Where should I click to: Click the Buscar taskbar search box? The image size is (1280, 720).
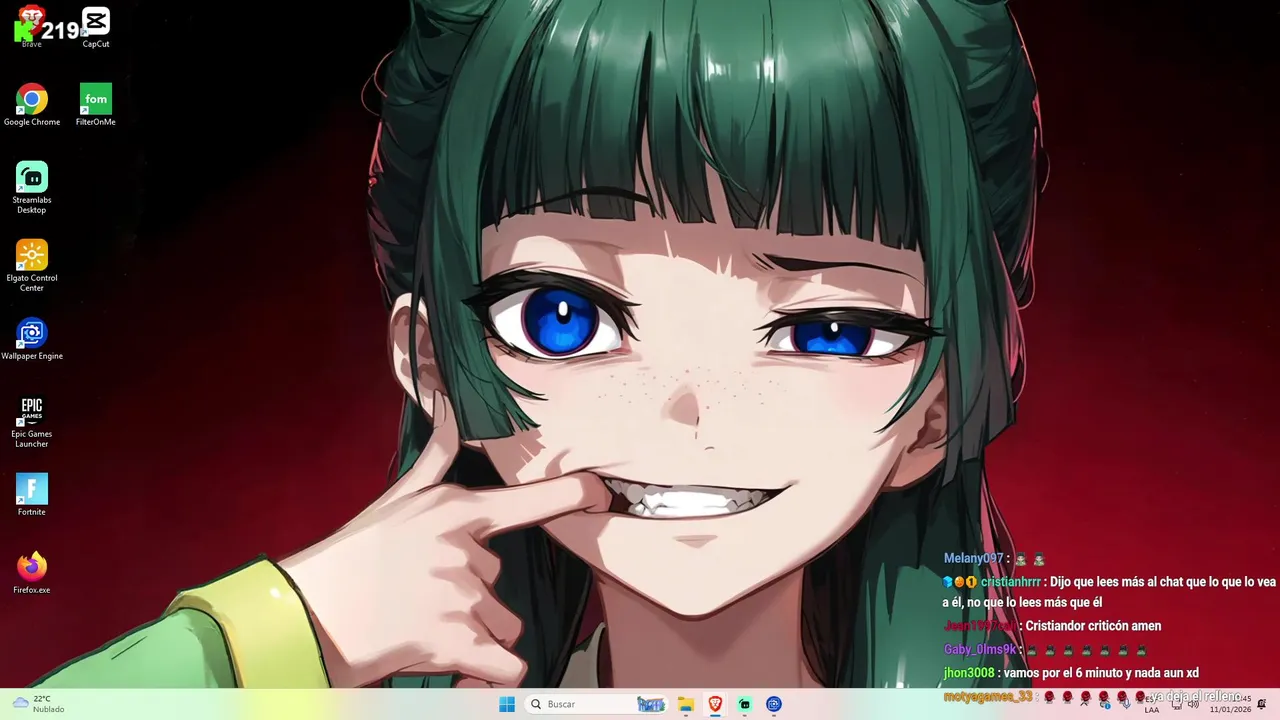coord(597,704)
